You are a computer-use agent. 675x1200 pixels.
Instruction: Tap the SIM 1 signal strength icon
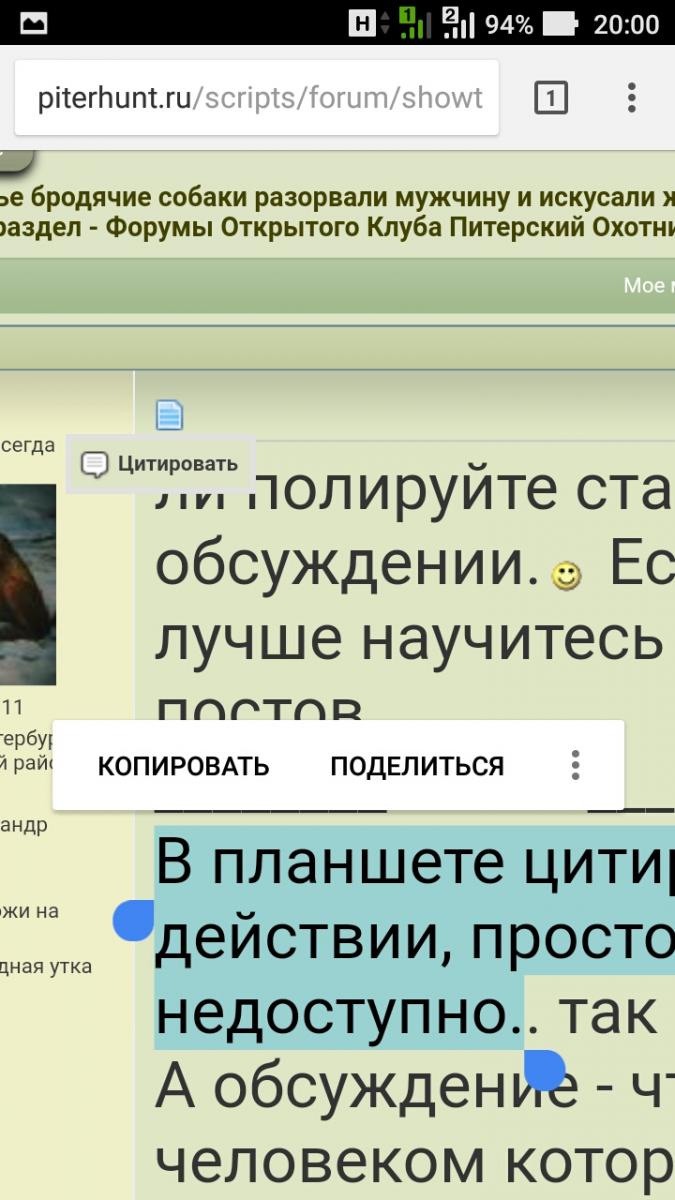coord(415,24)
